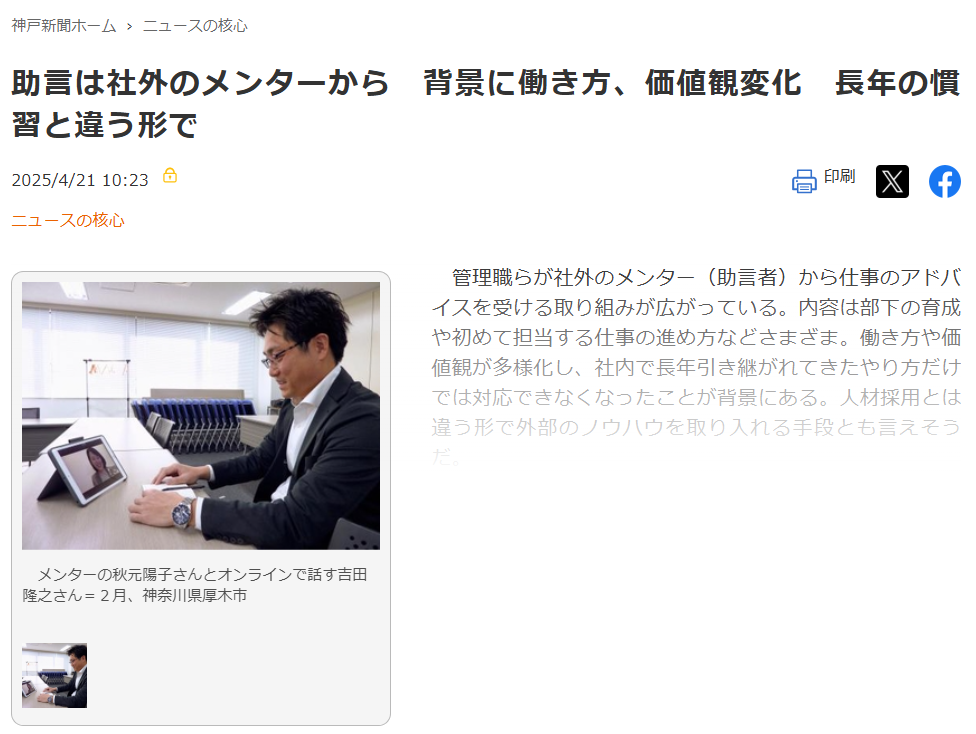The height and width of the screenshot is (734, 976).
Task: Open the orange ニュースの核心 category link
Action: coord(68,220)
